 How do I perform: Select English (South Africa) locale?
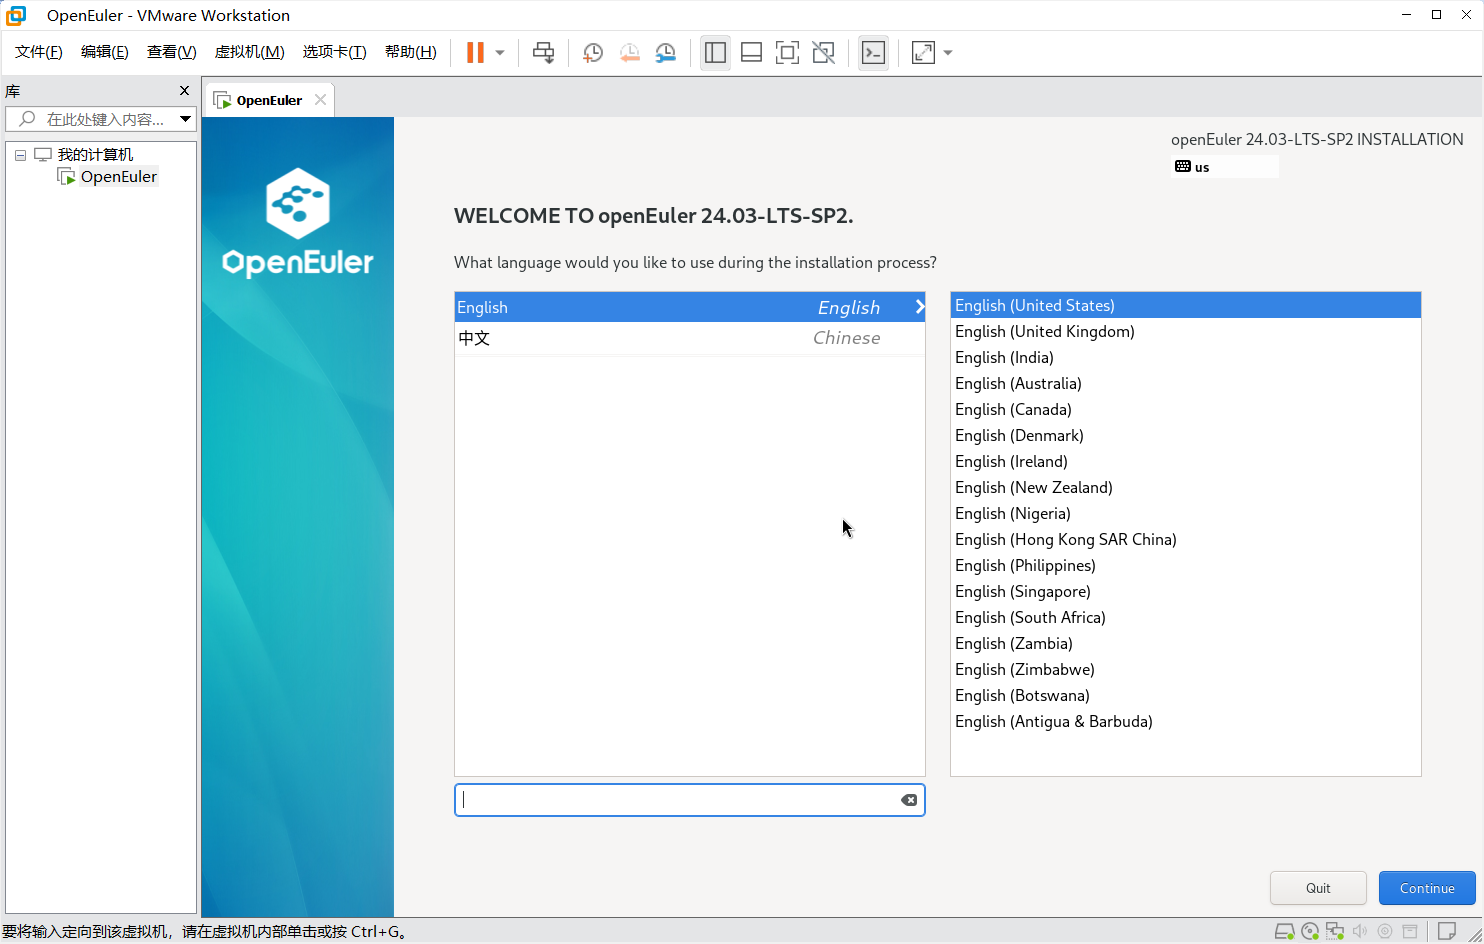point(1185,617)
